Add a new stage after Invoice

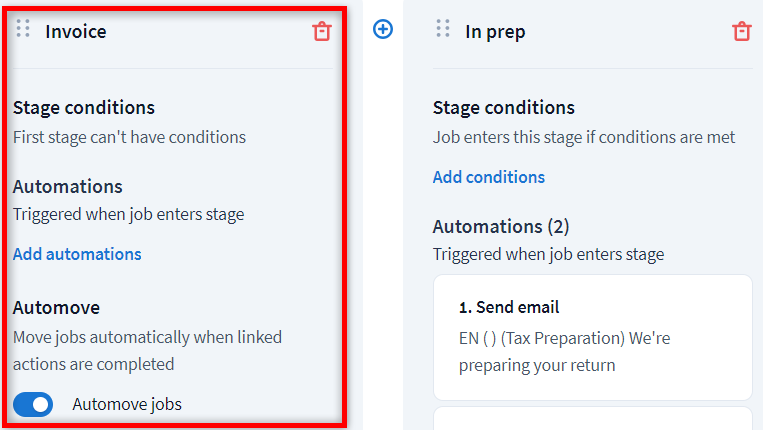[x=383, y=29]
